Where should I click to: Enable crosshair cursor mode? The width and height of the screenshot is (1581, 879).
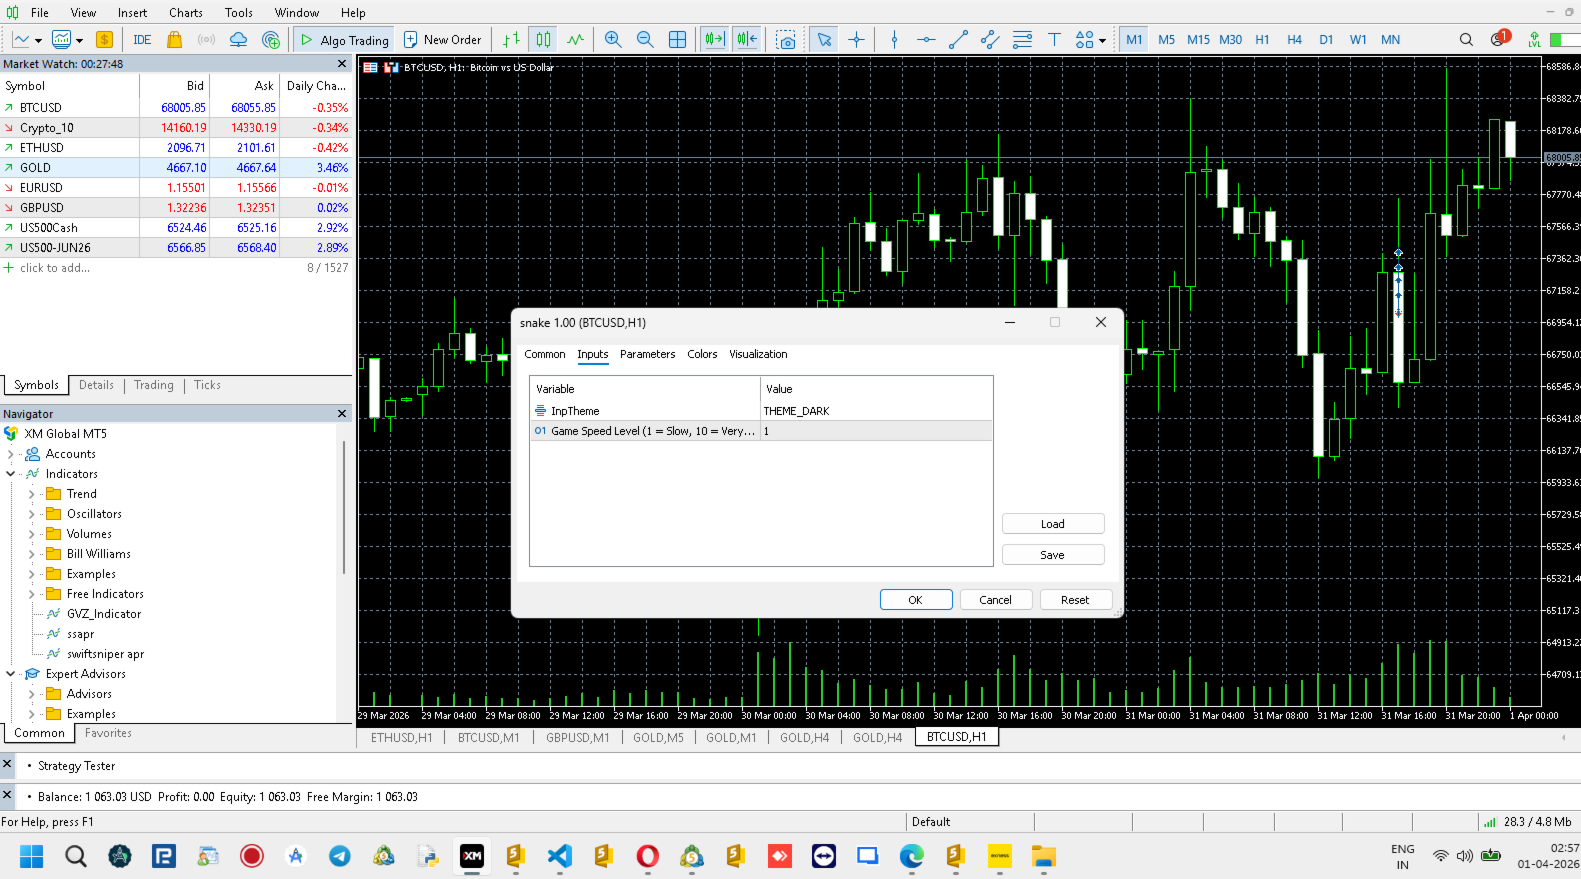pos(856,40)
